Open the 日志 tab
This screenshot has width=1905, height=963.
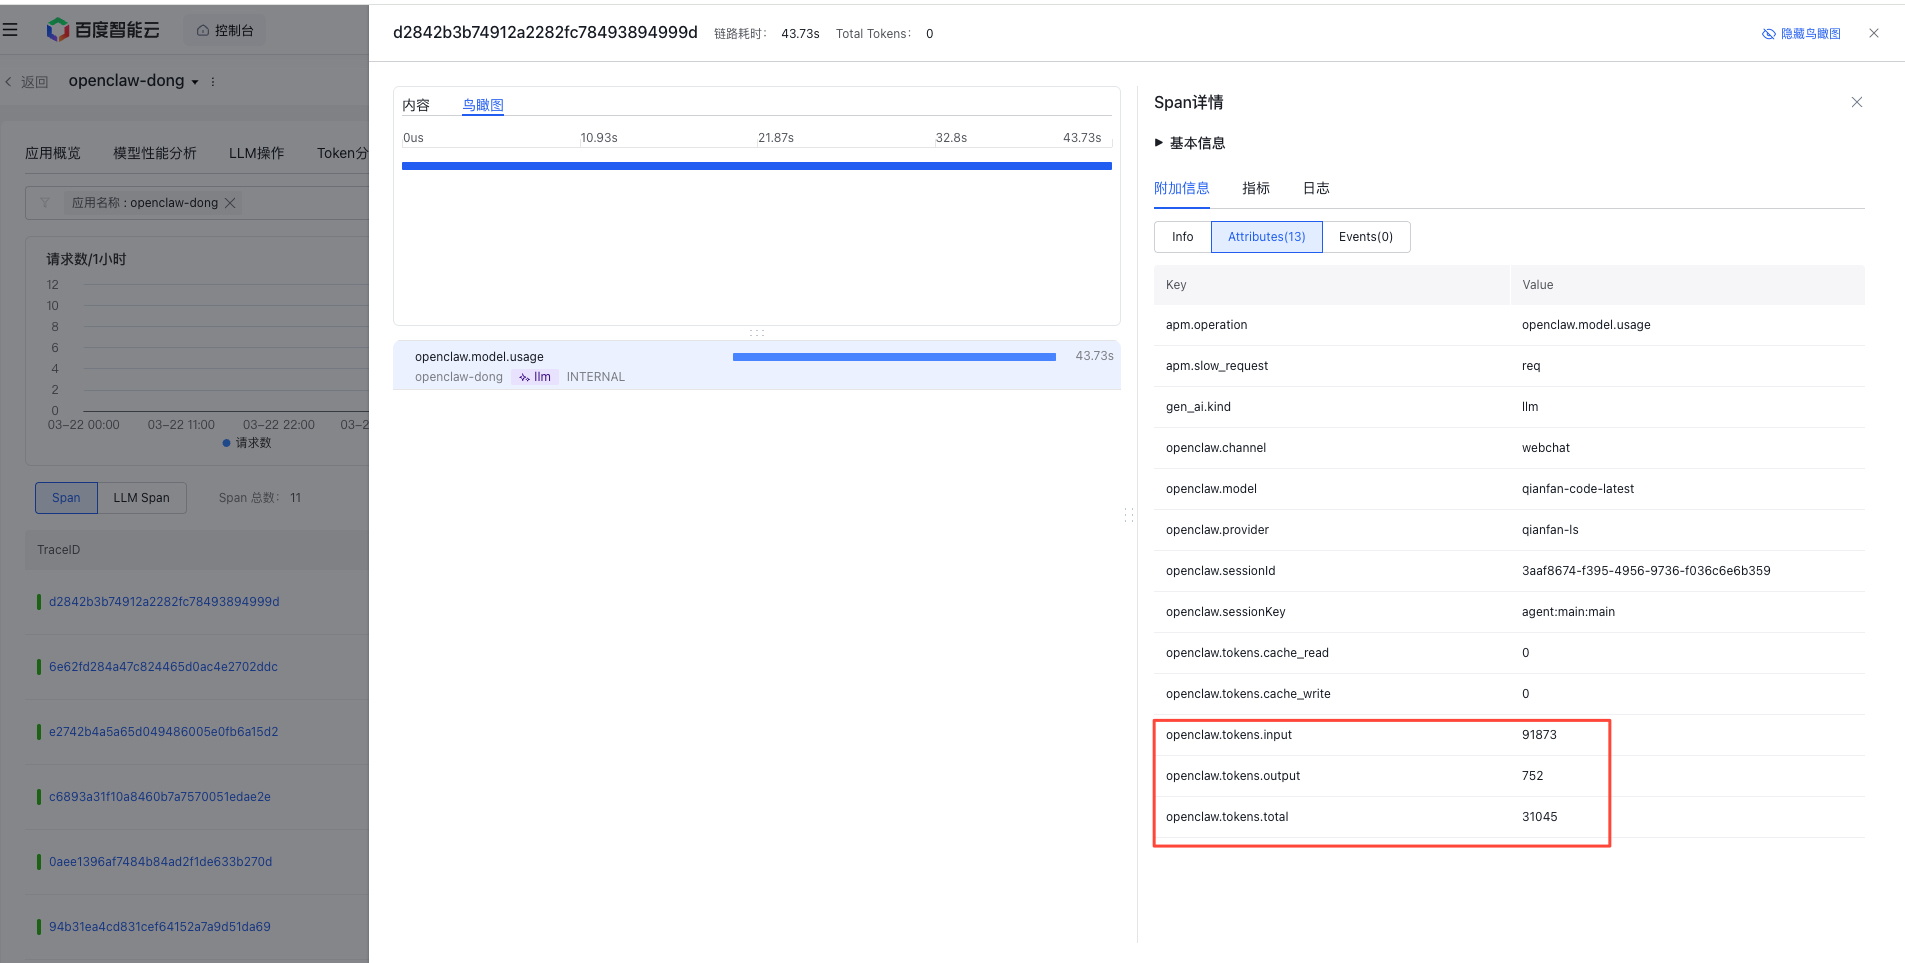point(1315,188)
